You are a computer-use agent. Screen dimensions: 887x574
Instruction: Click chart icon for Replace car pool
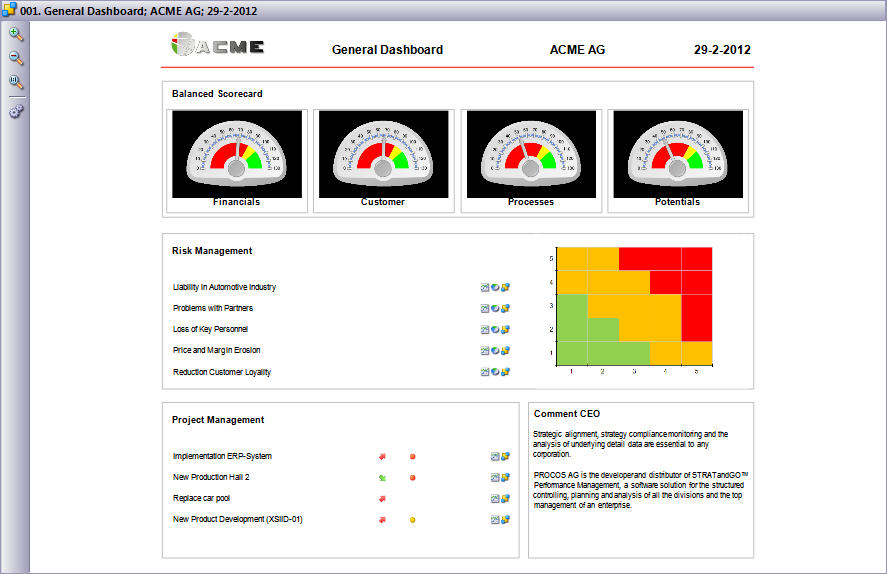tap(495, 499)
